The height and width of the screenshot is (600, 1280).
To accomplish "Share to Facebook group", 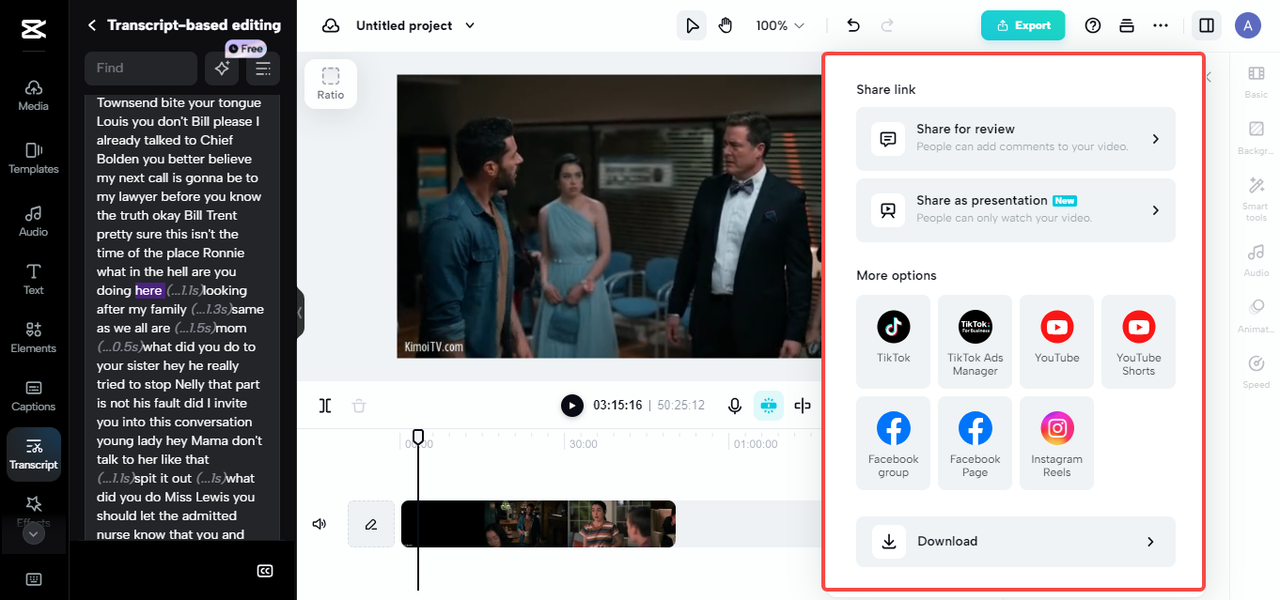I will coord(894,443).
